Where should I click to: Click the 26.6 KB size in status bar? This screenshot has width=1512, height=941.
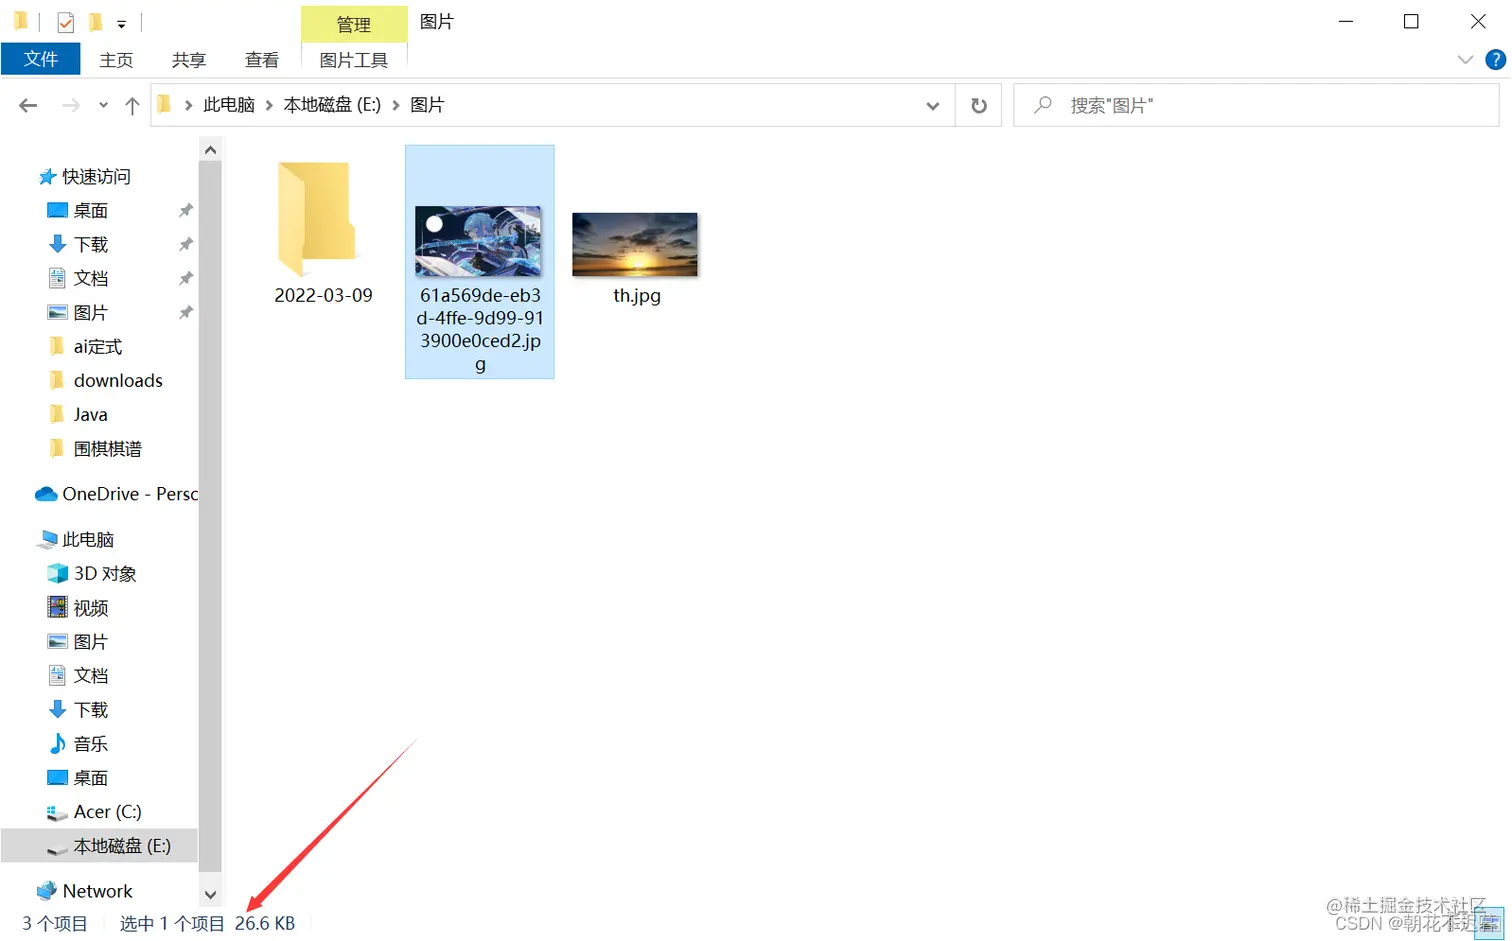point(265,924)
